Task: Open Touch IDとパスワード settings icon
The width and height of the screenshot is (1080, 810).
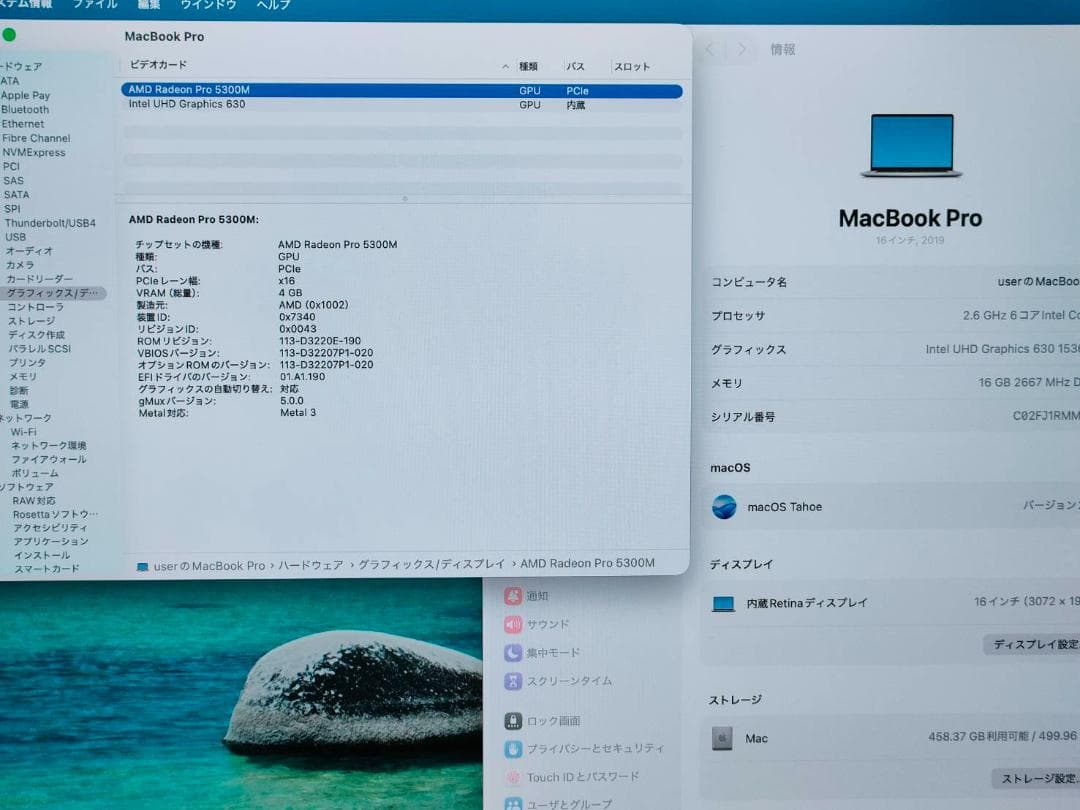Action: 513,777
